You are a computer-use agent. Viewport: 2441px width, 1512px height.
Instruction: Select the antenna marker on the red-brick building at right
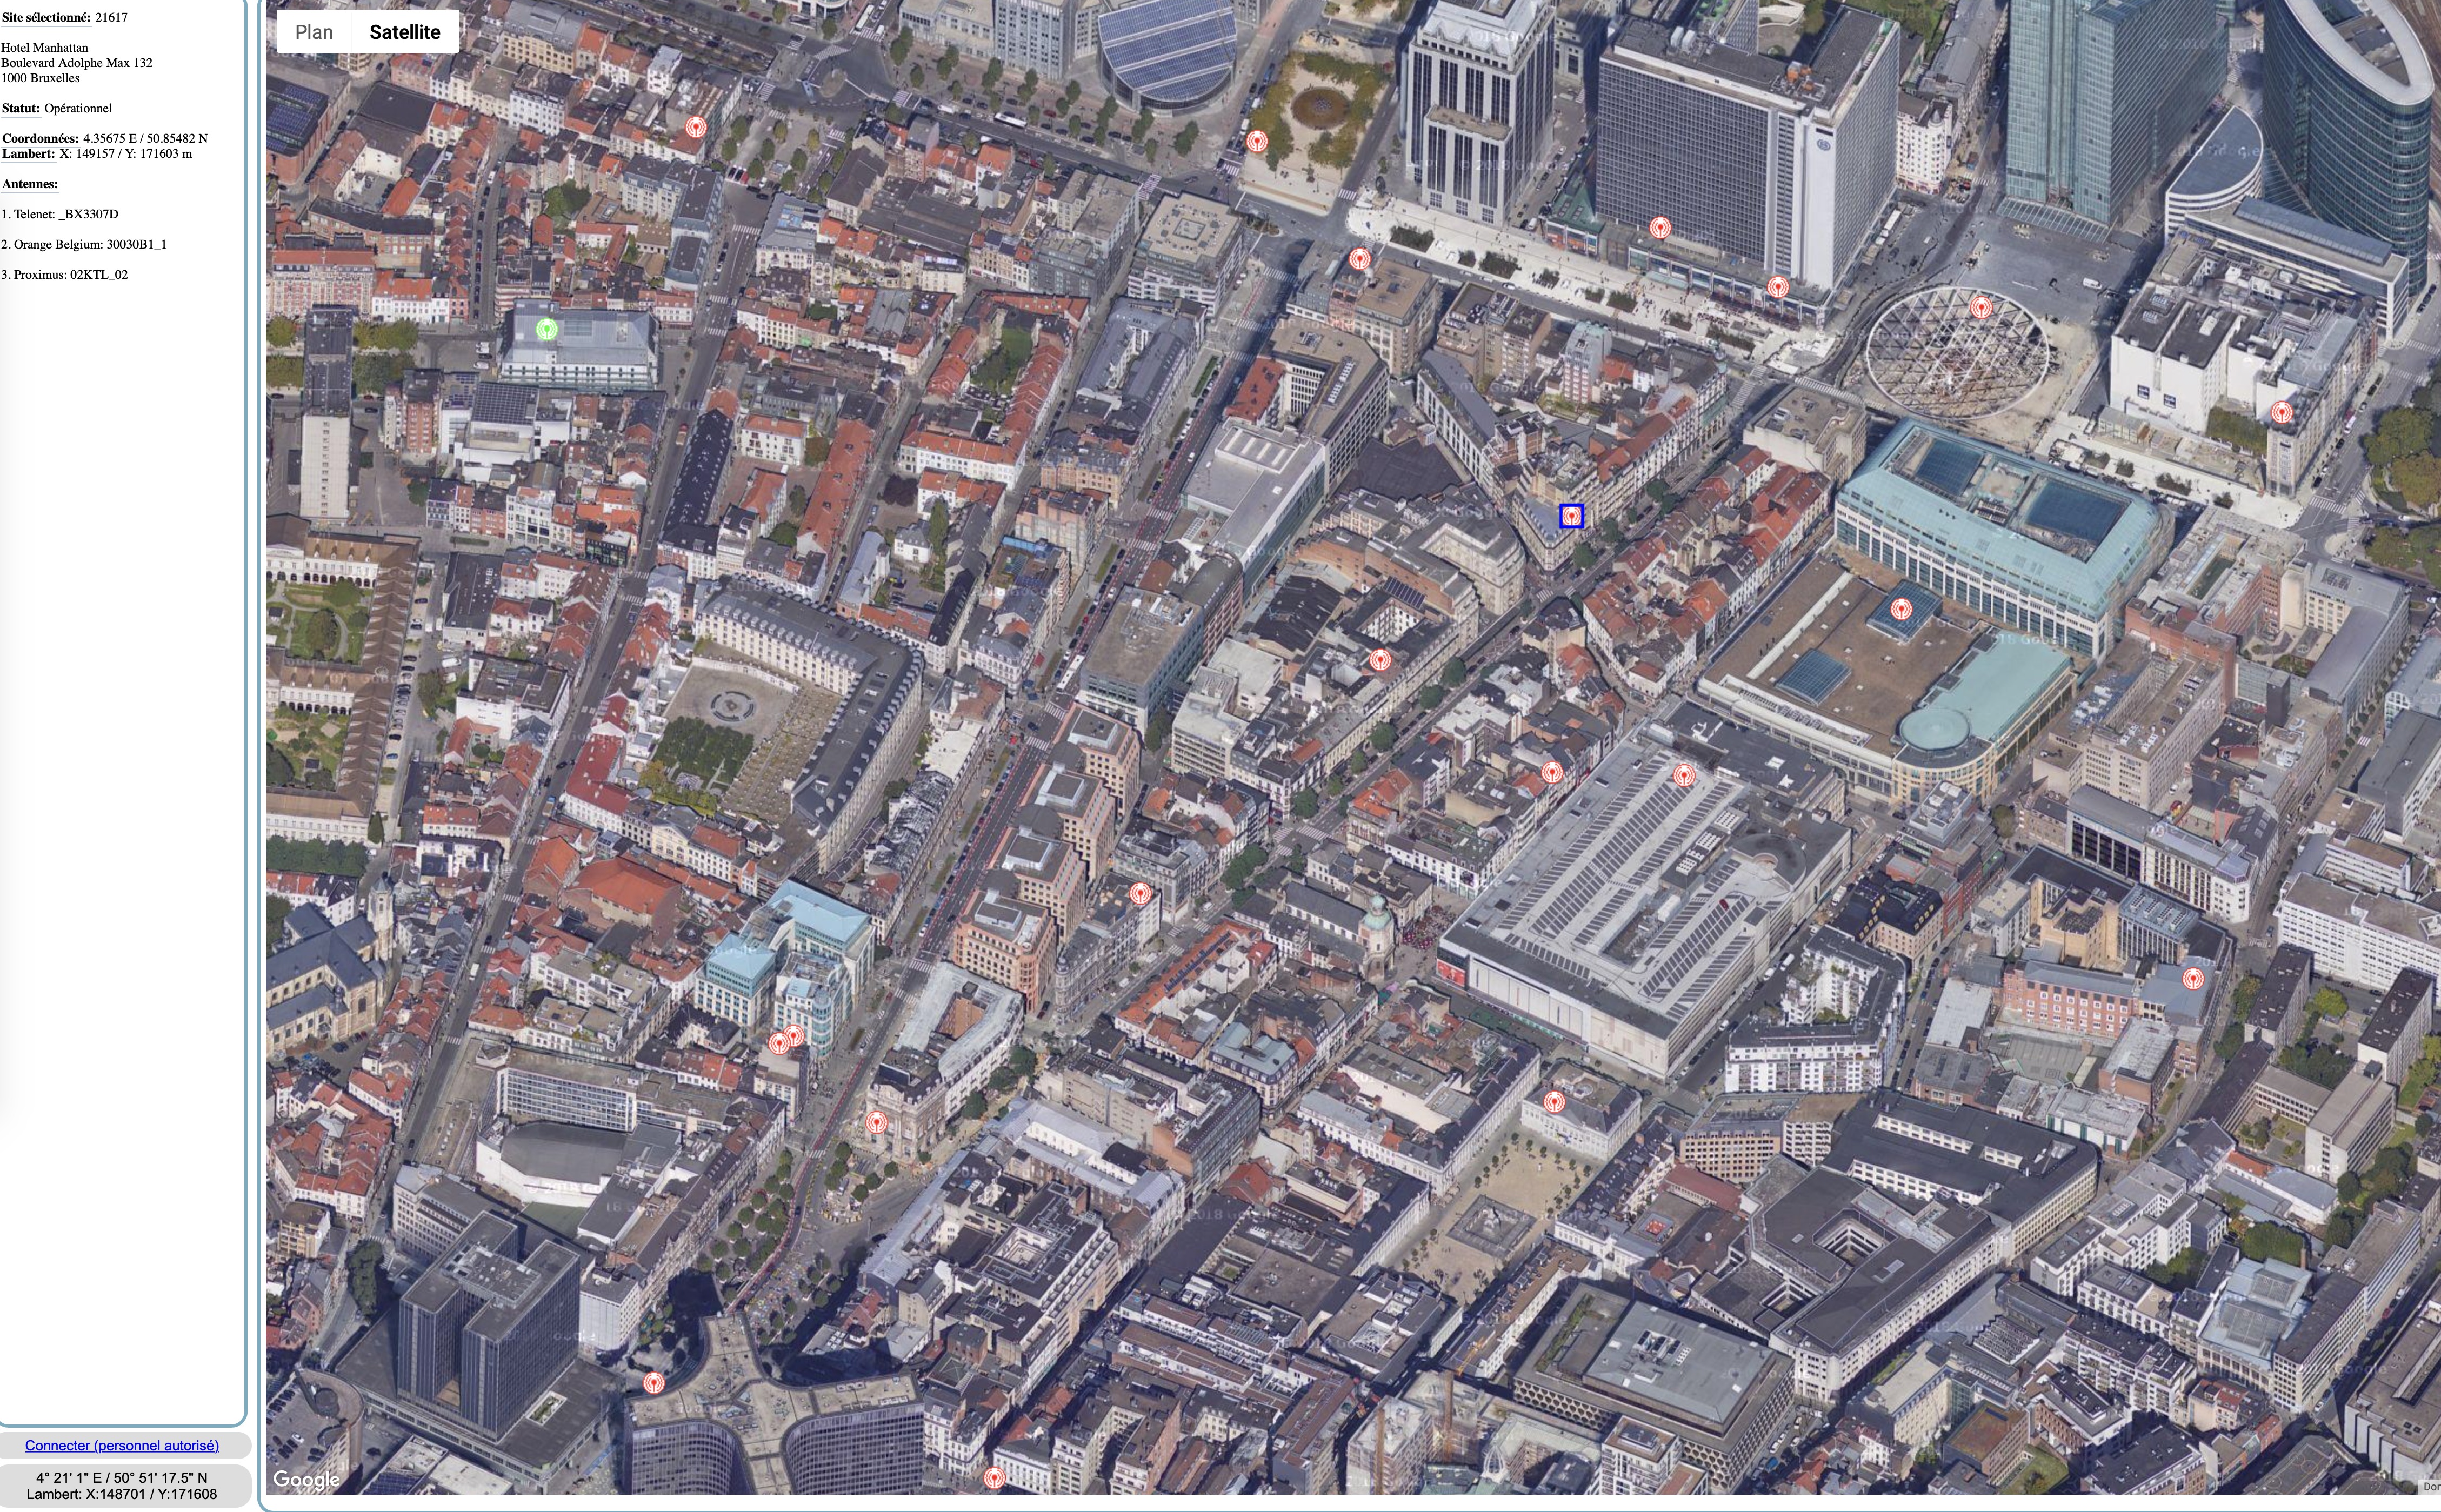coord(2193,978)
